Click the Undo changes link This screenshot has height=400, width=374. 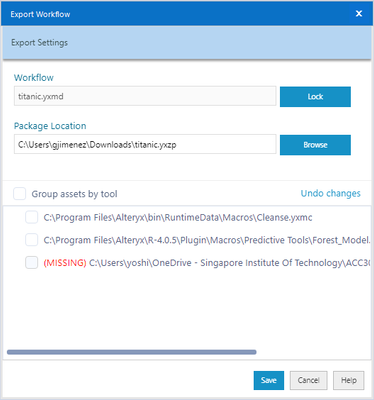coord(330,193)
